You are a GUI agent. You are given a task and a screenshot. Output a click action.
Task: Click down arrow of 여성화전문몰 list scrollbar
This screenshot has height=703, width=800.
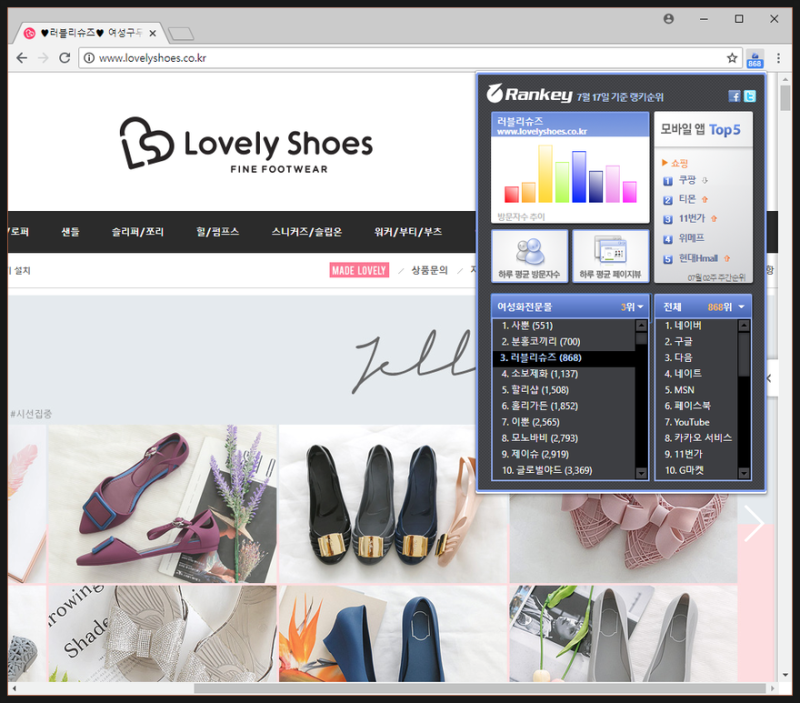pyautogui.click(x=641, y=473)
